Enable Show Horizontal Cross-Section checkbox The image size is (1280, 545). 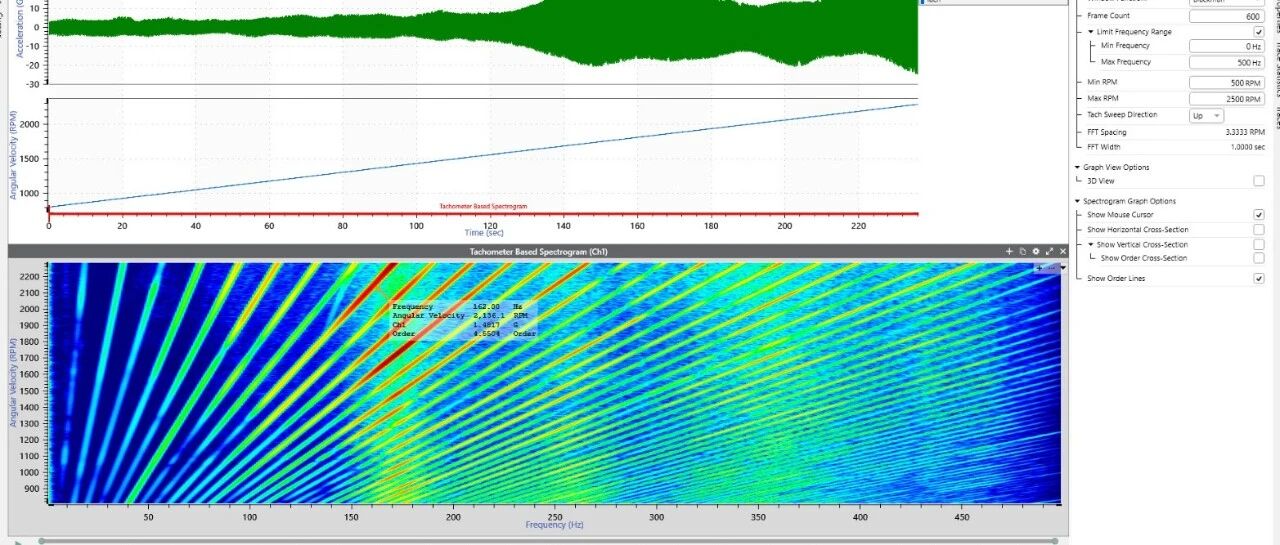(1259, 230)
